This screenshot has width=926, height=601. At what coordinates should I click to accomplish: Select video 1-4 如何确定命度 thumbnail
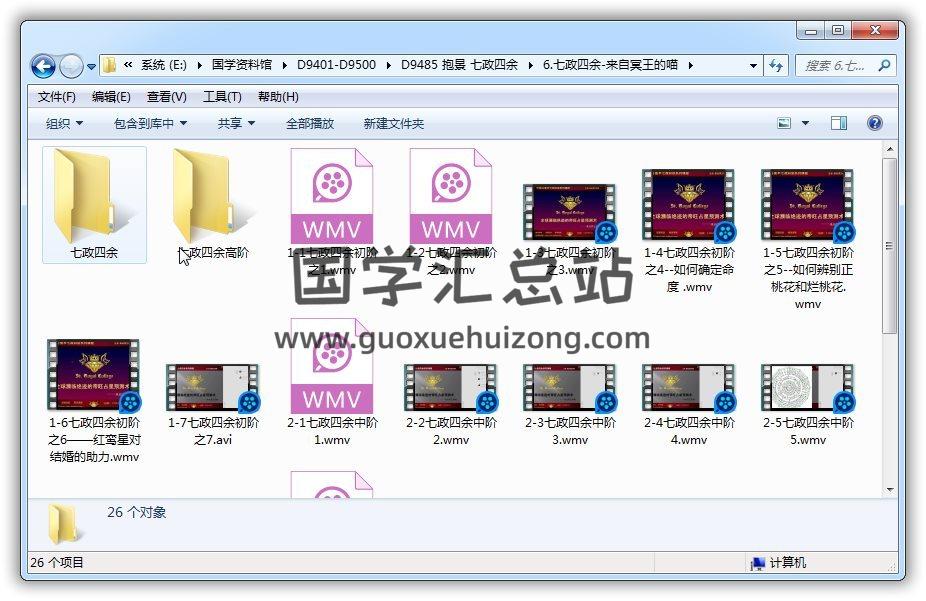689,206
